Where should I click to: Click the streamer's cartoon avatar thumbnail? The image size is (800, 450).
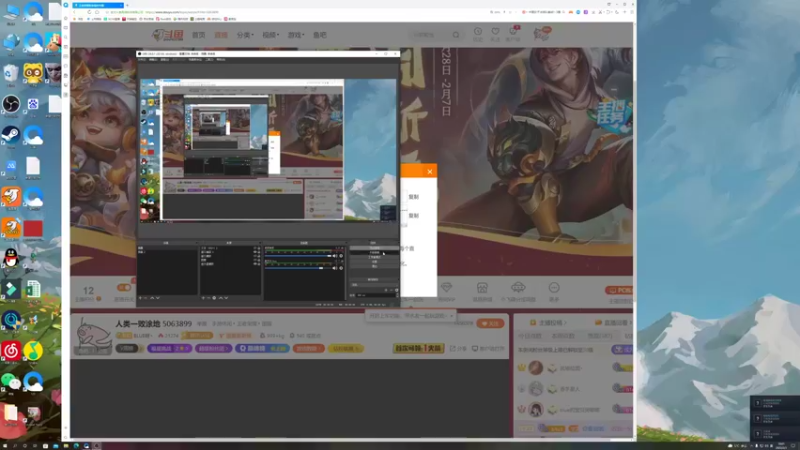93,337
